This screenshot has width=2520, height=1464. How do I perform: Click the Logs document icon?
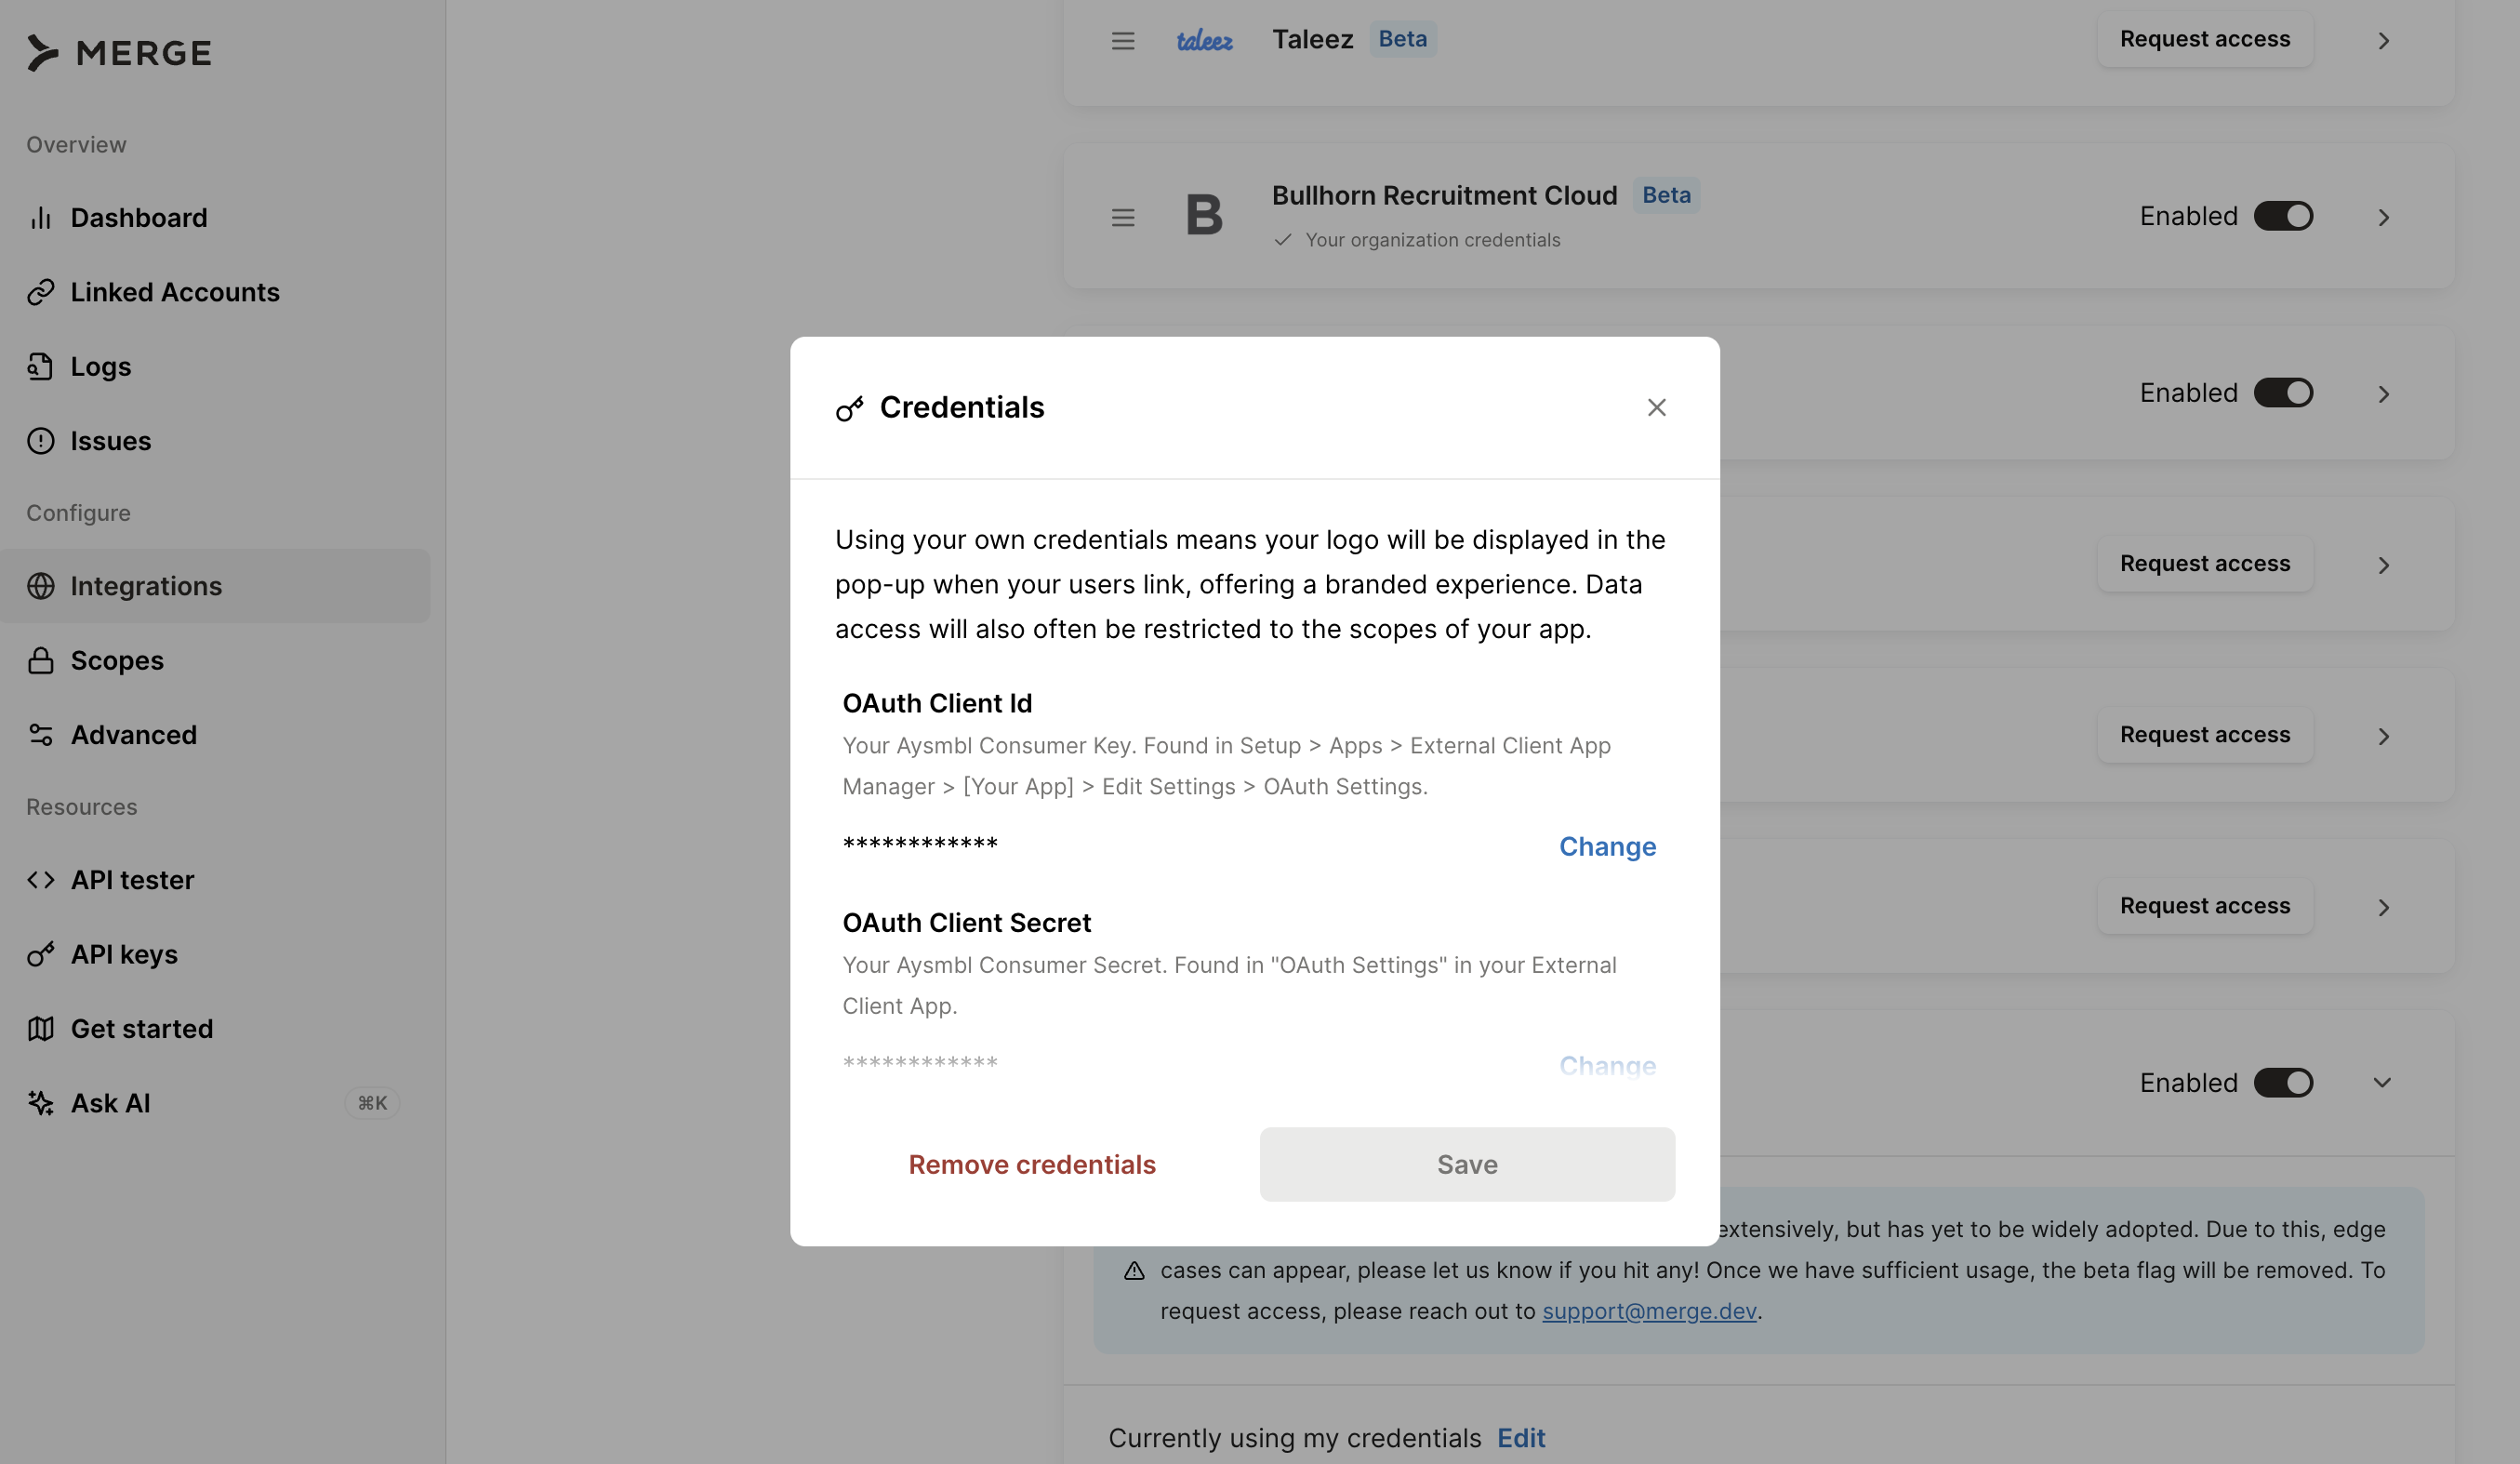tap(40, 367)
